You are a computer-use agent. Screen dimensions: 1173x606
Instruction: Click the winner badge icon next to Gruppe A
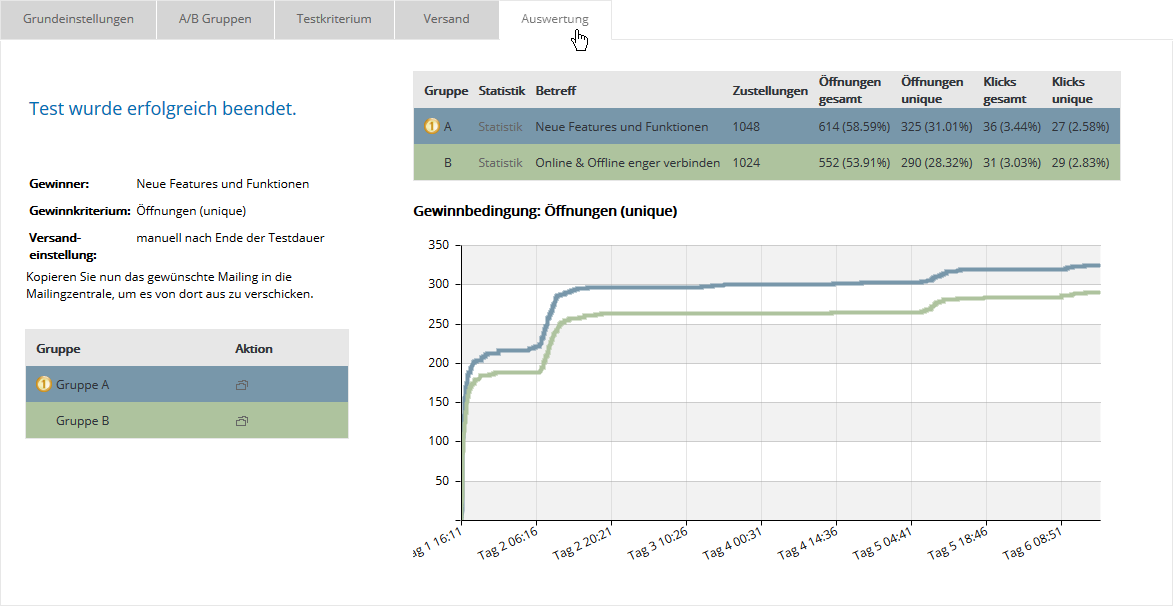coord(44,384)
